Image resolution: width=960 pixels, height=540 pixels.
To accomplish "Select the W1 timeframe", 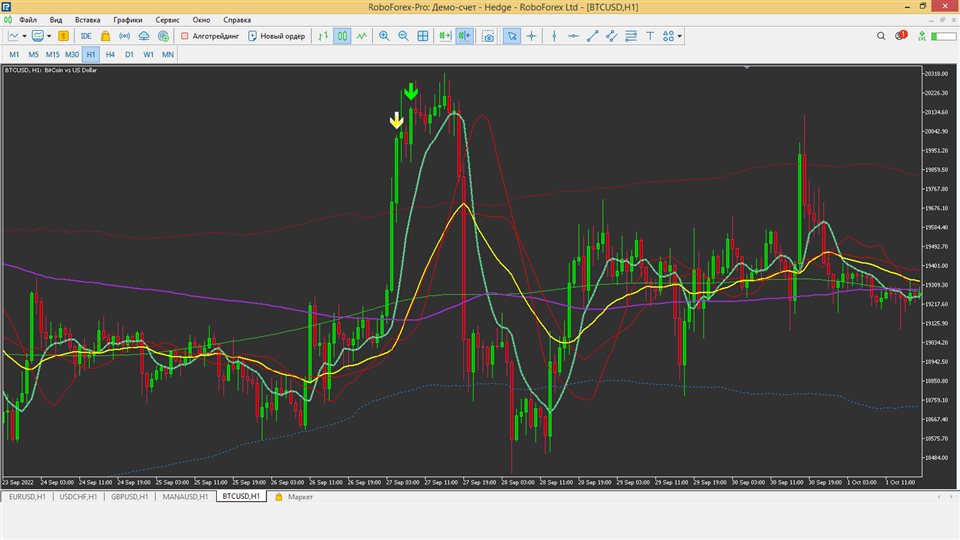I will point(148,54).
